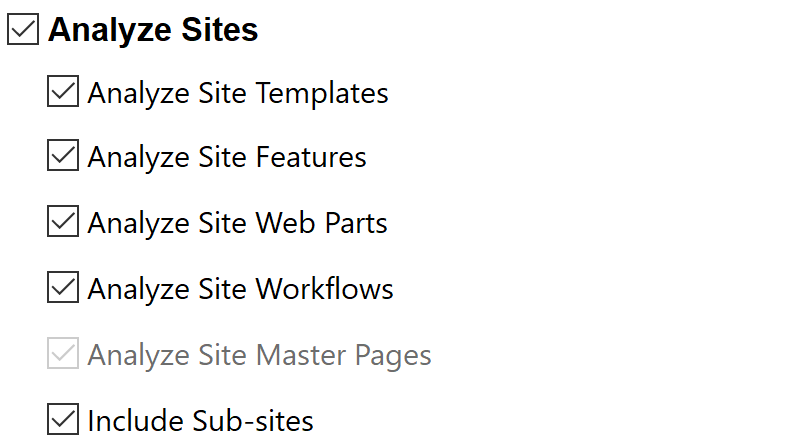Uncheck the Include Sub-sites checkbox
The width and height of the screenshot is (797, 447).
pos(63,419)
